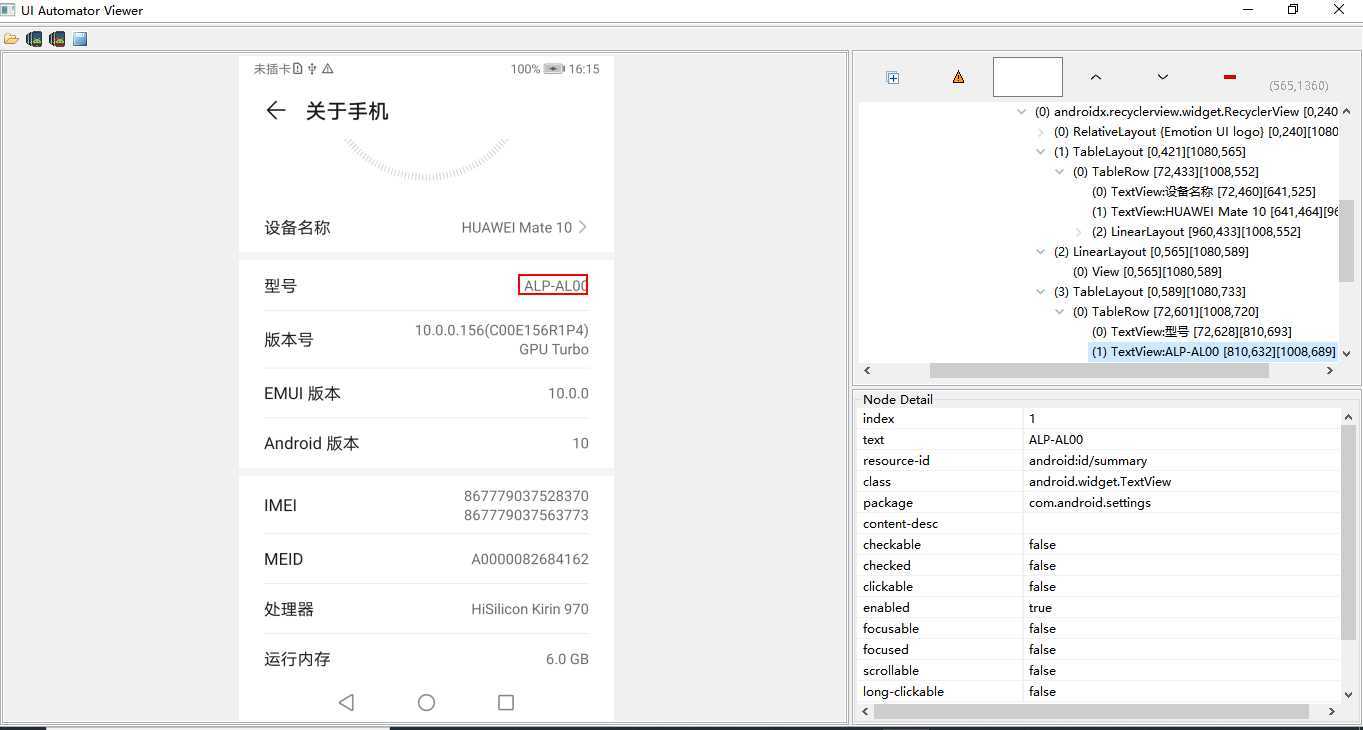The width and height of the screenshot is (1363, 730).
Task: Click the class value android.widget.TextView
Action: pos(1100,482)
